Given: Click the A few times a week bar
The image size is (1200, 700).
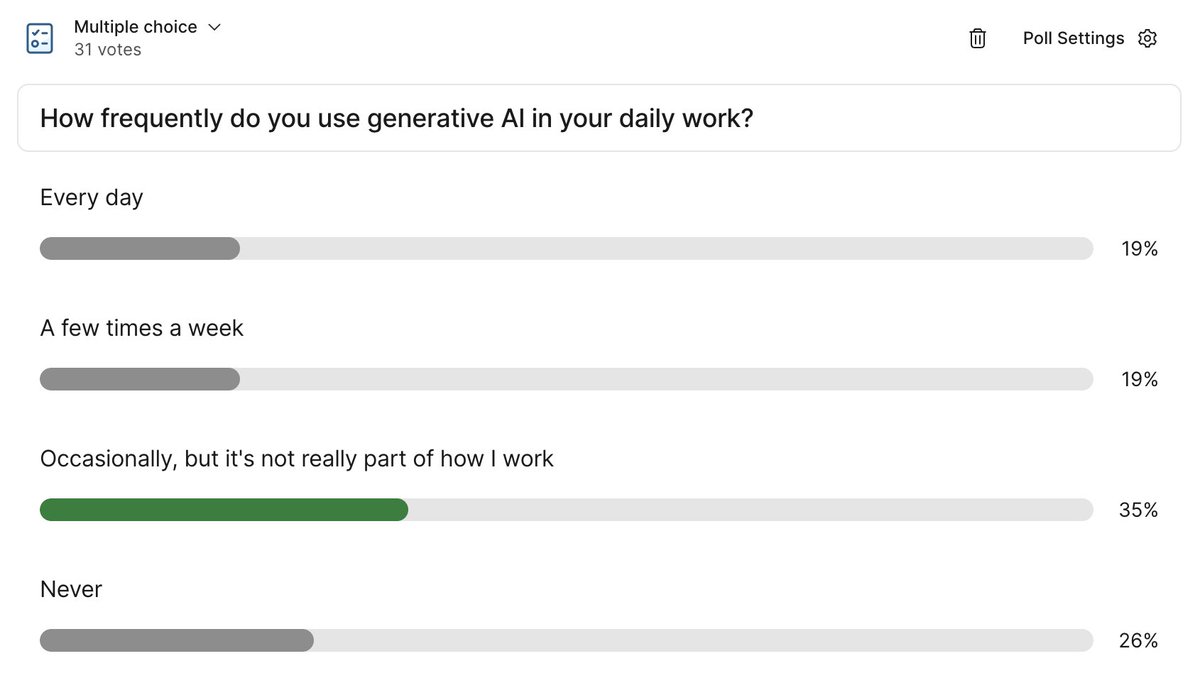Looking at the screenshot, I should point(566,379).
